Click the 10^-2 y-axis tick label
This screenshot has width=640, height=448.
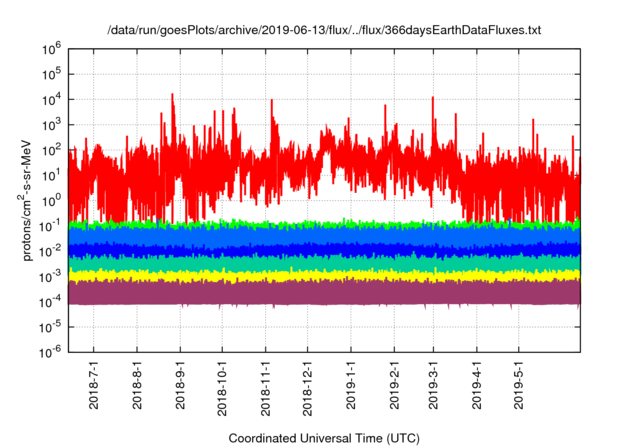(x=51, y=252)
